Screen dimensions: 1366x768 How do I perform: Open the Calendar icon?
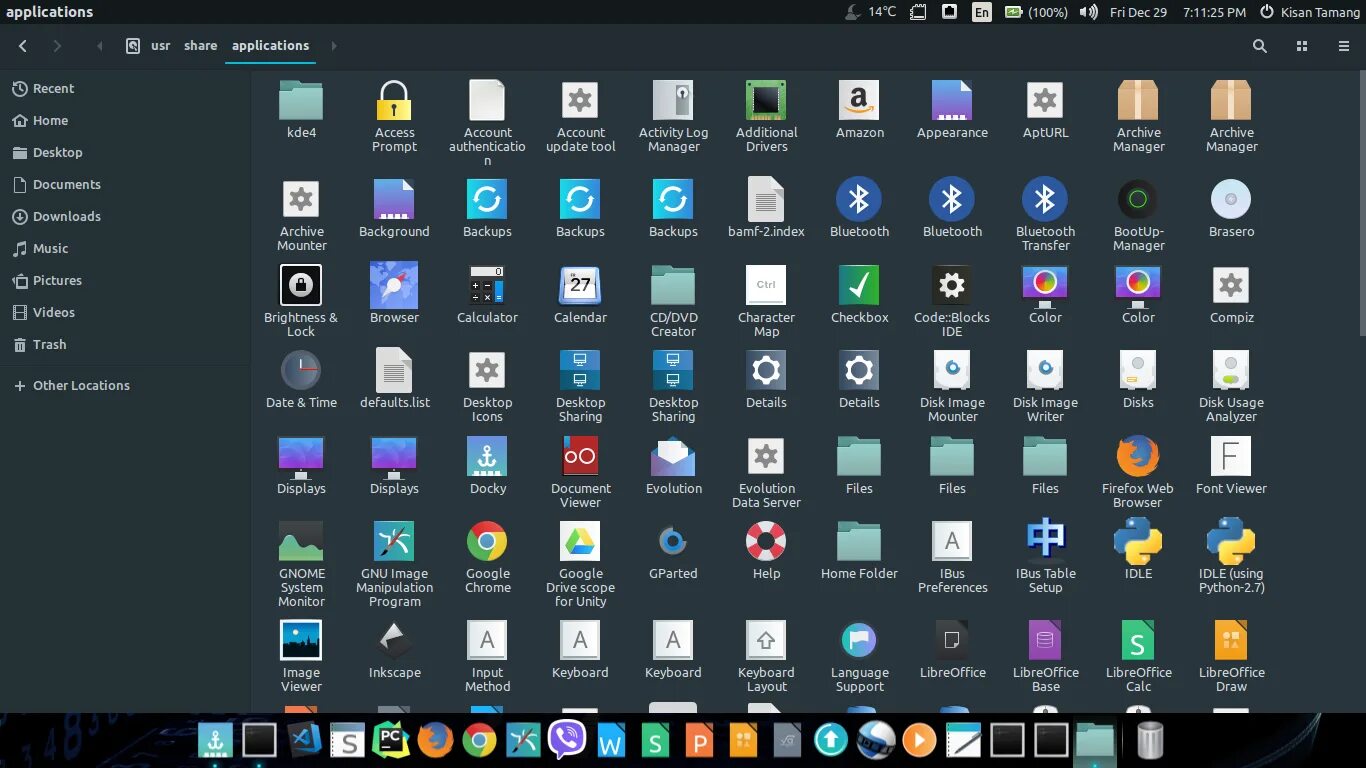(x=580, y=286)
